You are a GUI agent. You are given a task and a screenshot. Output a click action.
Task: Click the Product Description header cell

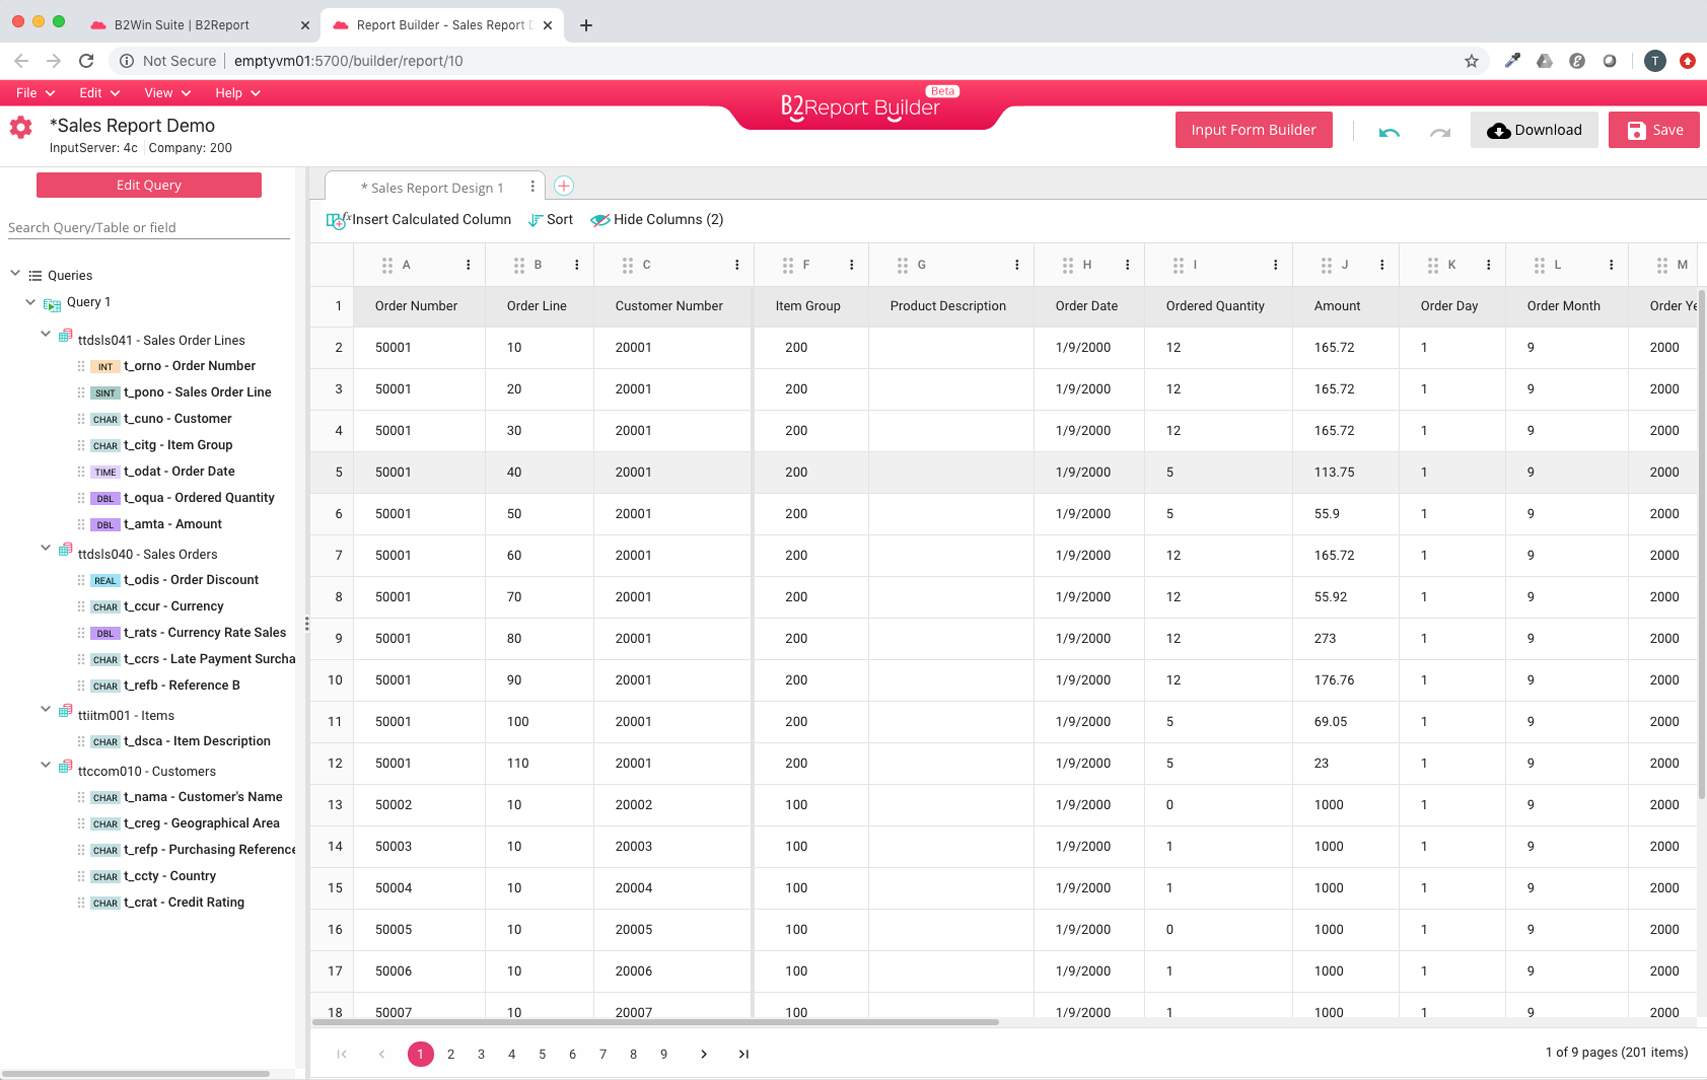tap(951, 306)
